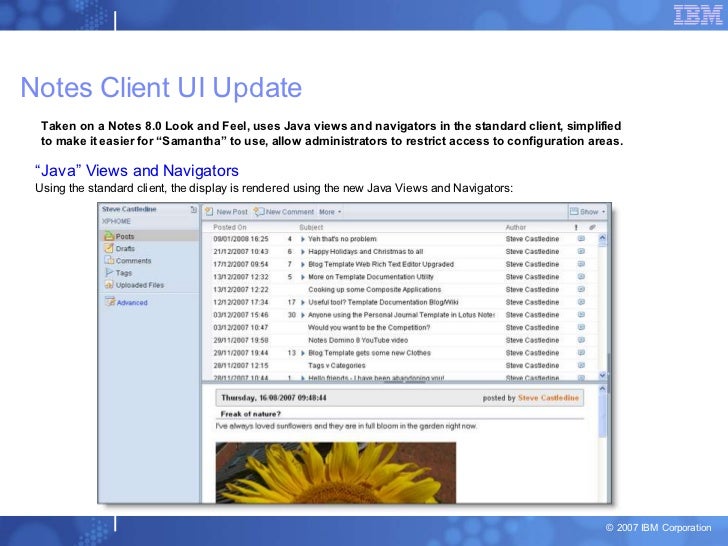
Task: Sort by Subject column header
Action: [311, 227]
